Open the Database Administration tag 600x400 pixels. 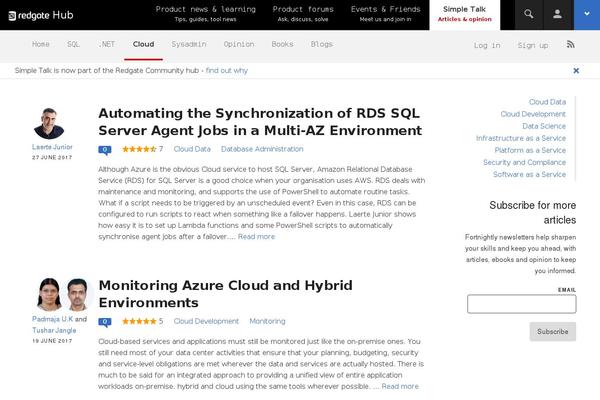coord(262,149)
